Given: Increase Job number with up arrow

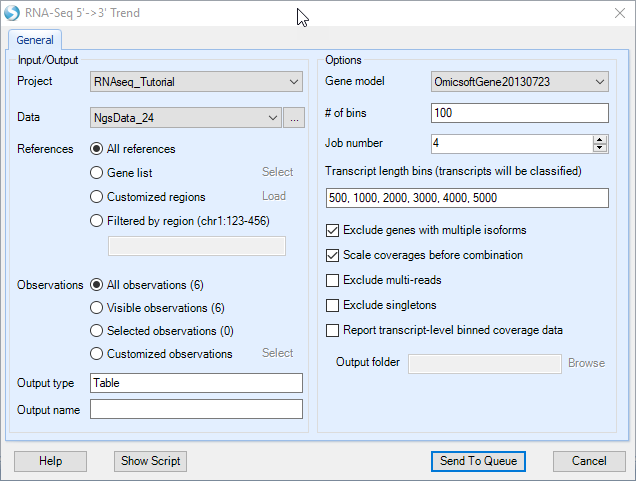Looking at the screenshot, I should (x=600, y=139).
